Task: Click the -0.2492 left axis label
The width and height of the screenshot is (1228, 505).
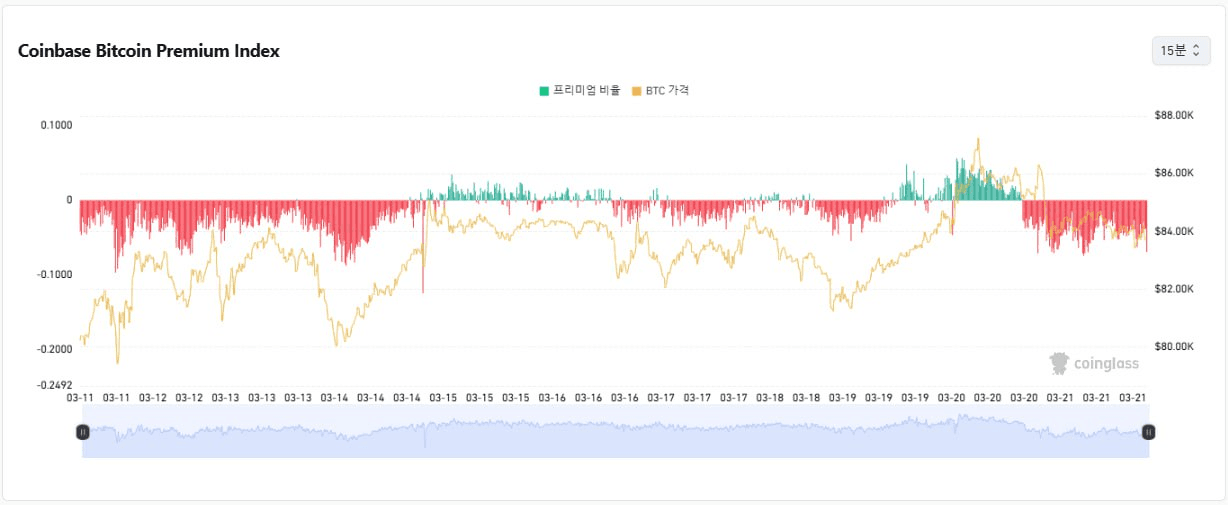Action: pyautogui.click(x=54, y=385)
